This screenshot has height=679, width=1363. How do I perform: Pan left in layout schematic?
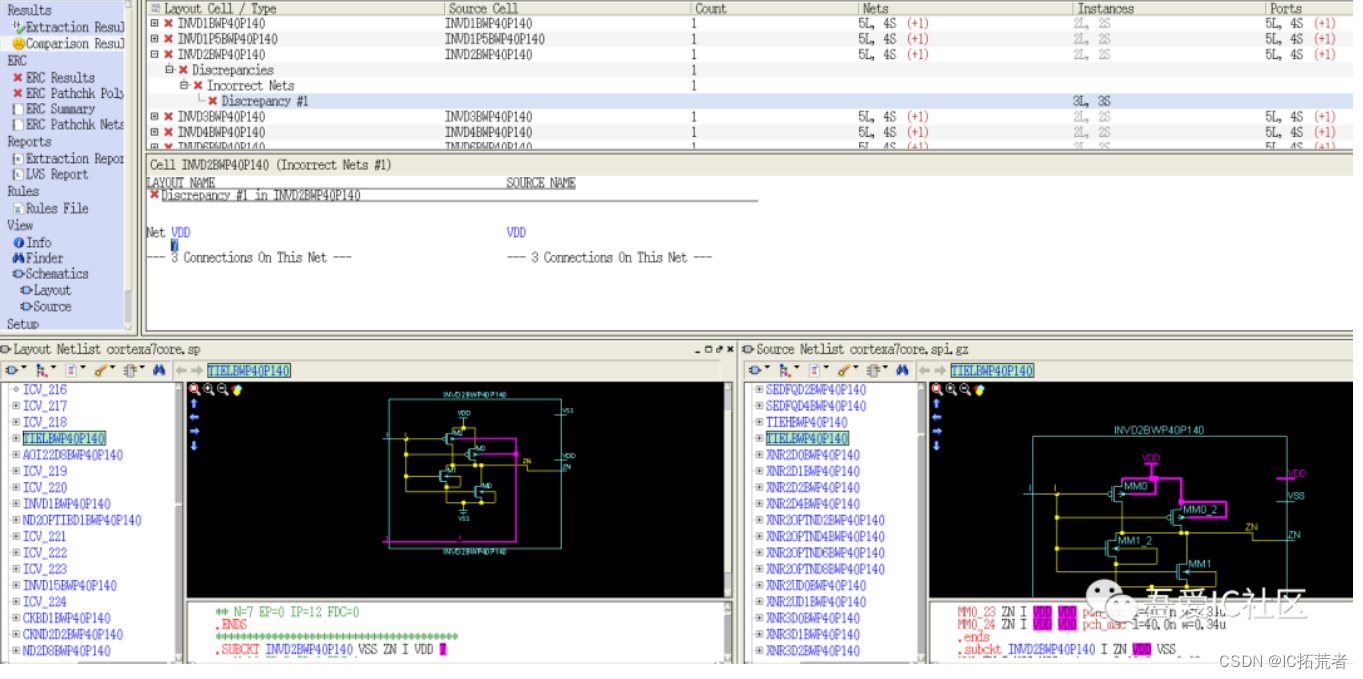coord(194,417)
